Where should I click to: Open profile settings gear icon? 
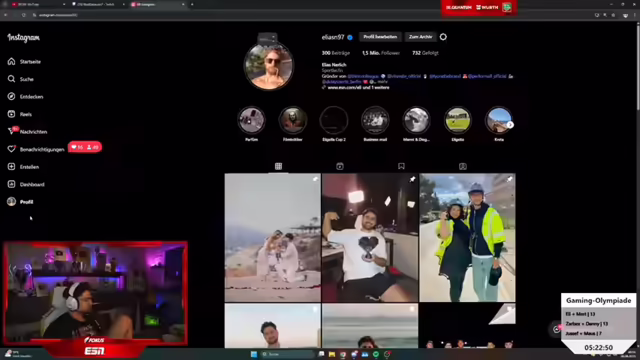coord(443,37)
